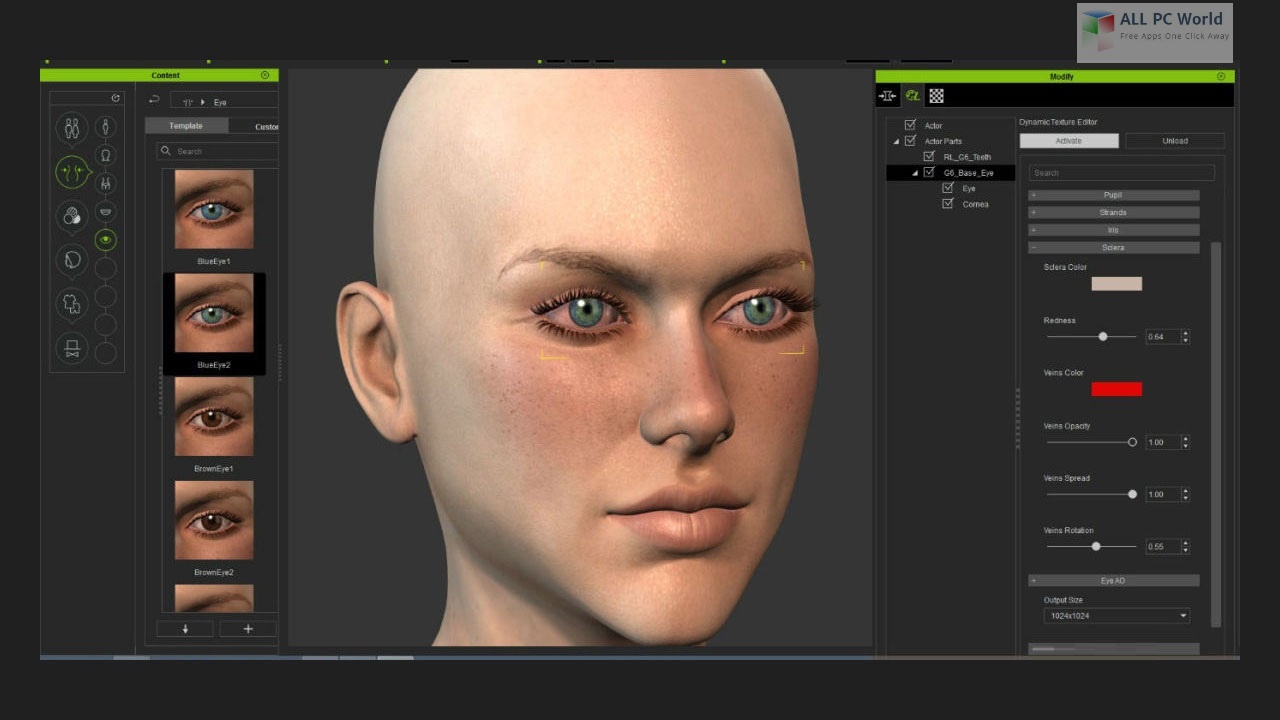
Task: Uncheck the Eye item in the parts tree
Action: (x=947, y=187)
